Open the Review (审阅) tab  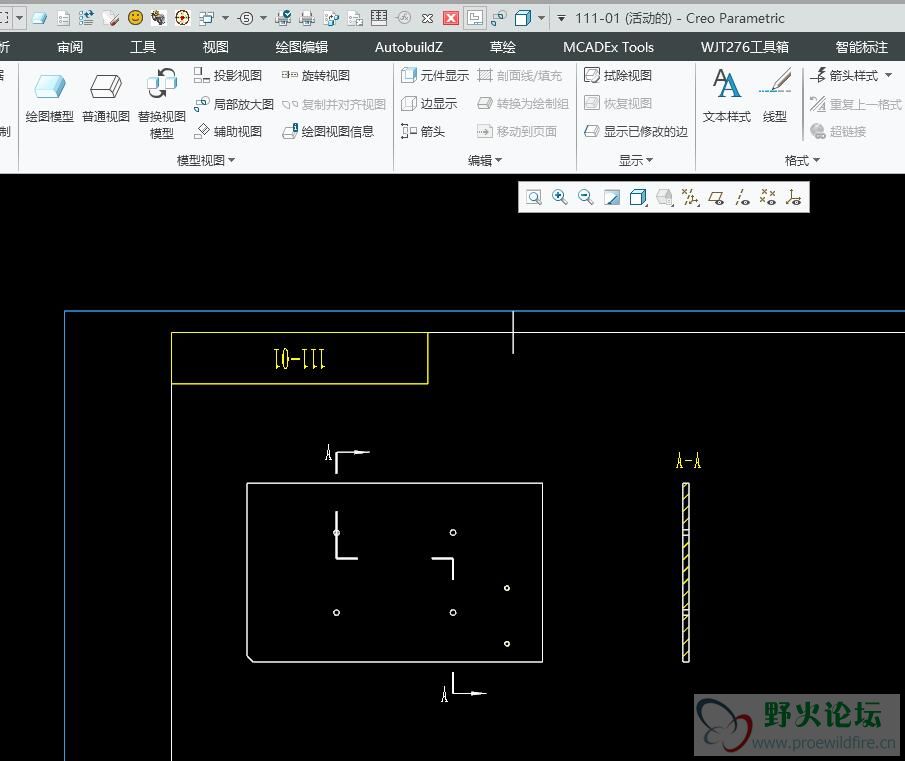pos(70,47)
